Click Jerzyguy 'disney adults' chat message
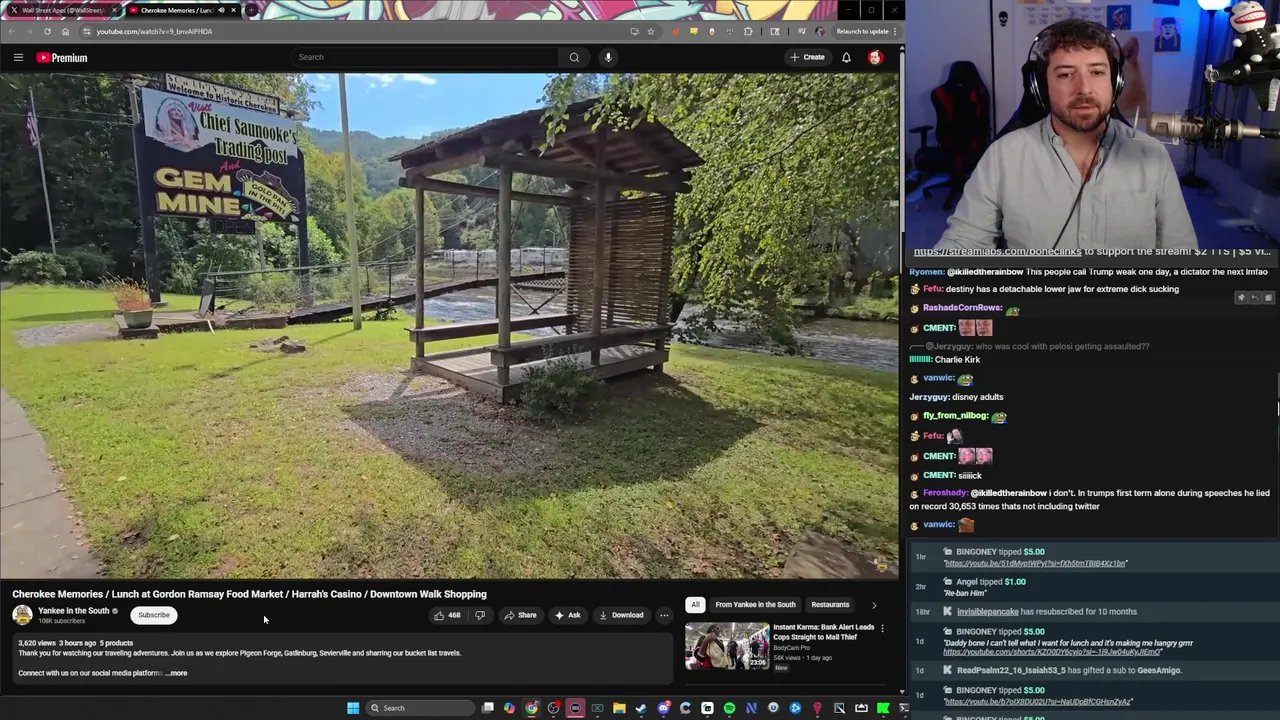Viewport: 1280px width, 720px height. click(956, 397)
